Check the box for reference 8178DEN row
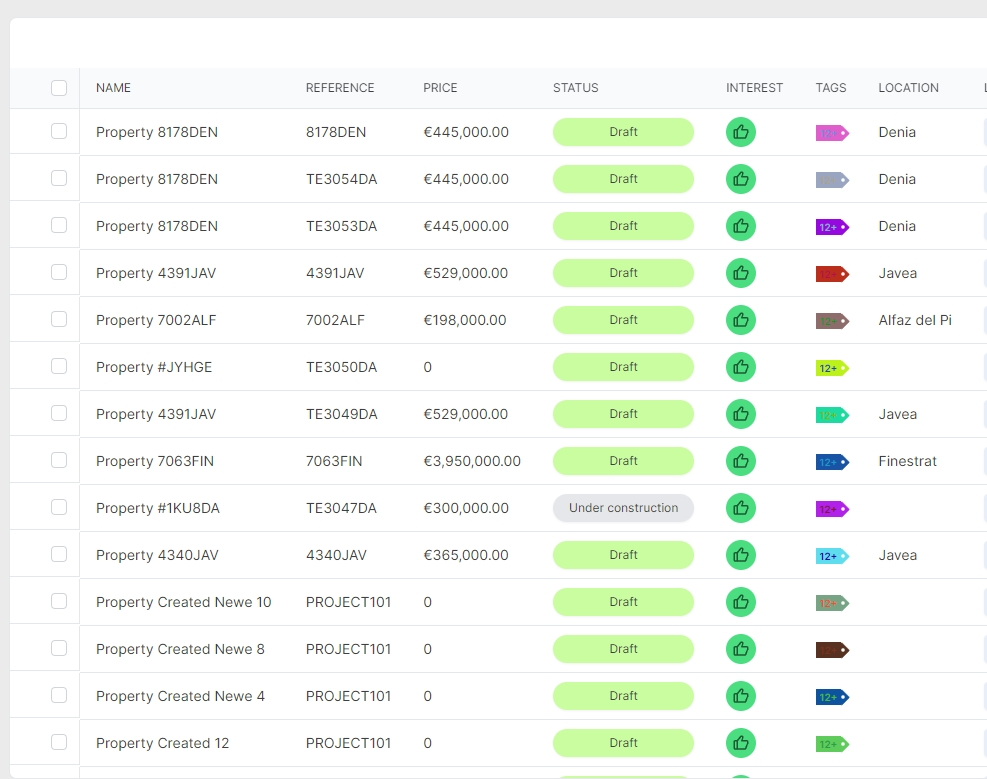 pos(59,131)
